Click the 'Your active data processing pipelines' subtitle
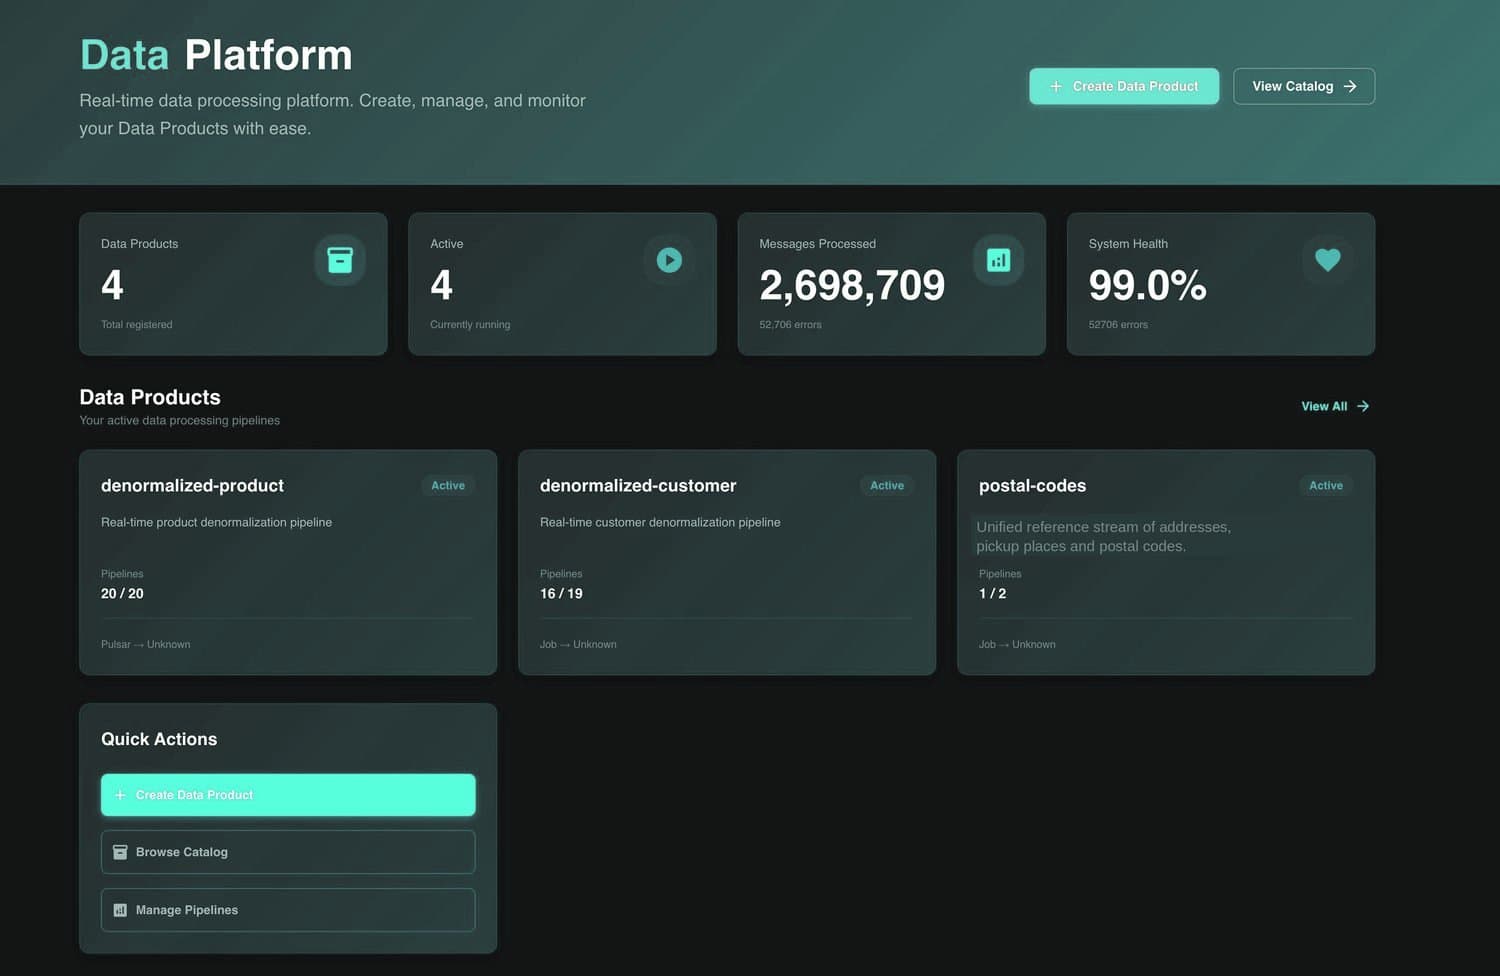 point(179,421)
